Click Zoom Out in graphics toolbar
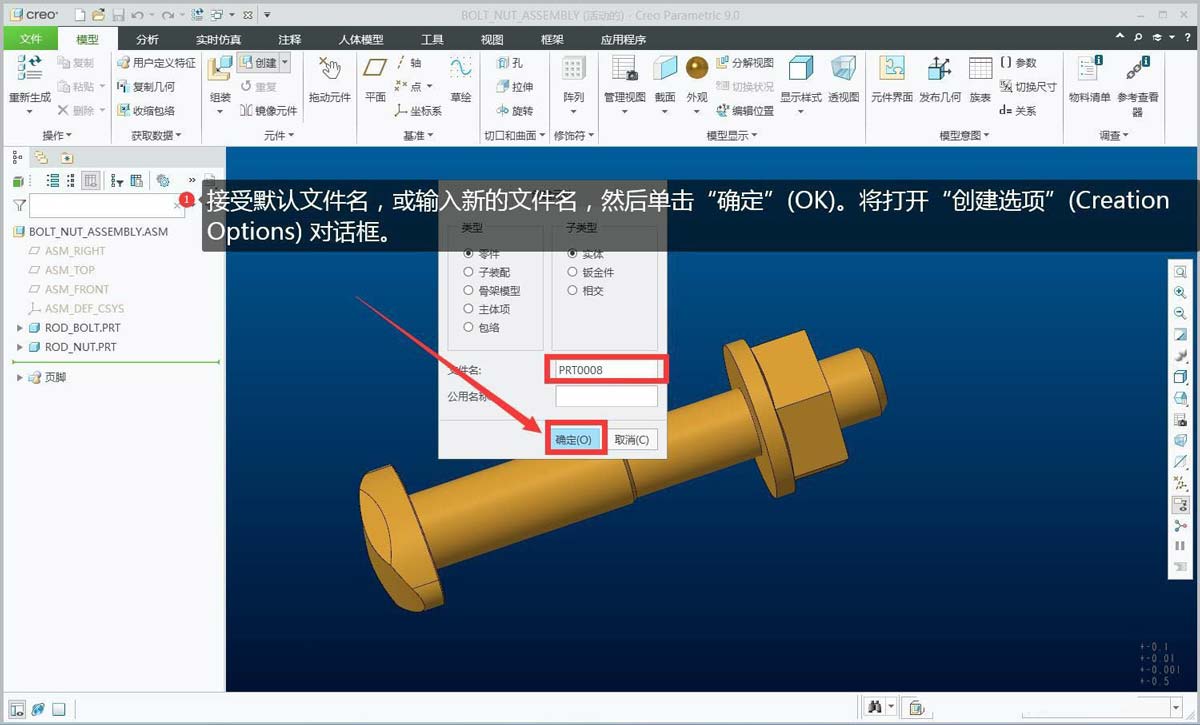Viewport: 1200px width, 725px height. 1180,313
